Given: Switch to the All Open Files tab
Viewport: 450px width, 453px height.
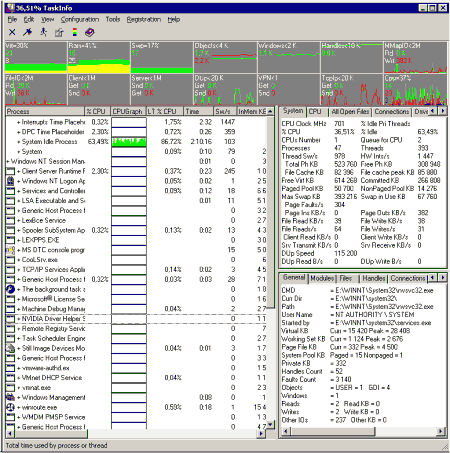Looking at the screenshot, I should click(350, 112).
